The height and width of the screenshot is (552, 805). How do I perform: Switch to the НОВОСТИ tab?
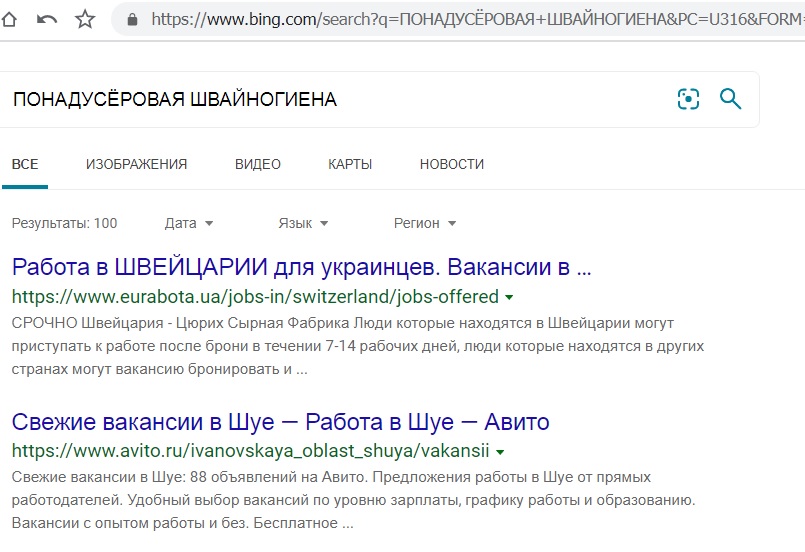coord(452,164)
